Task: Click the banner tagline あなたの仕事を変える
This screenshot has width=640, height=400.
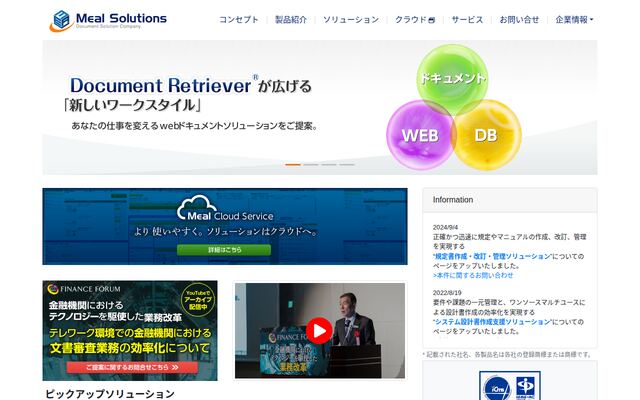Action: tap(195, 126)
